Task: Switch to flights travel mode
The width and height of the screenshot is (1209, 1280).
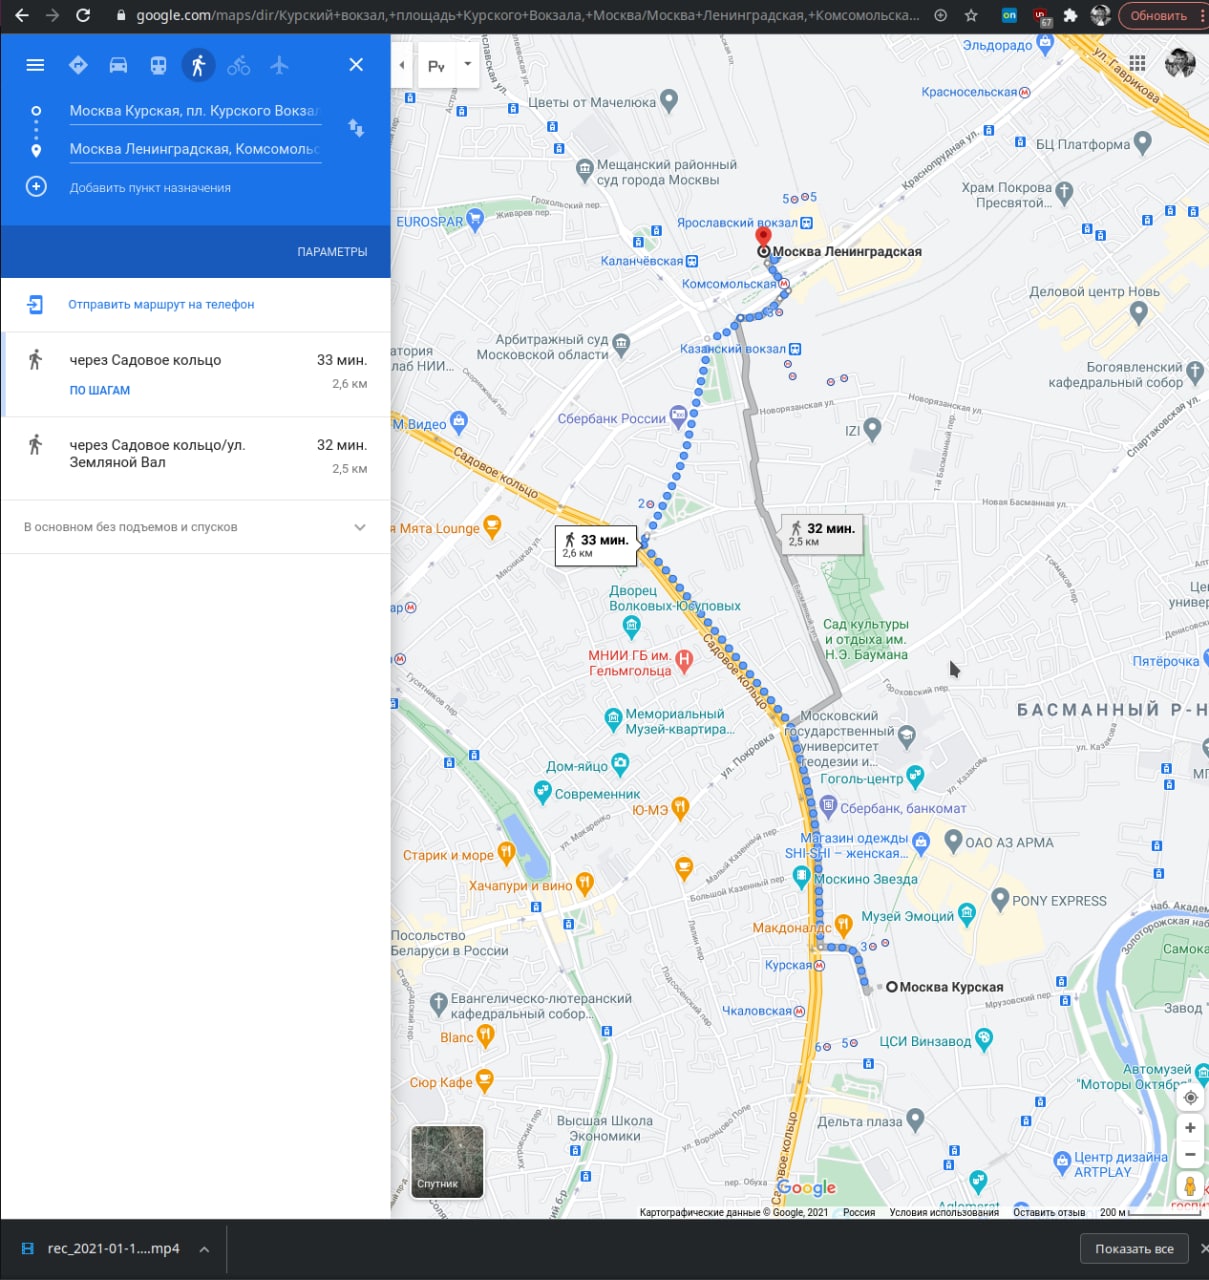Action: click(x=279, y=65)
